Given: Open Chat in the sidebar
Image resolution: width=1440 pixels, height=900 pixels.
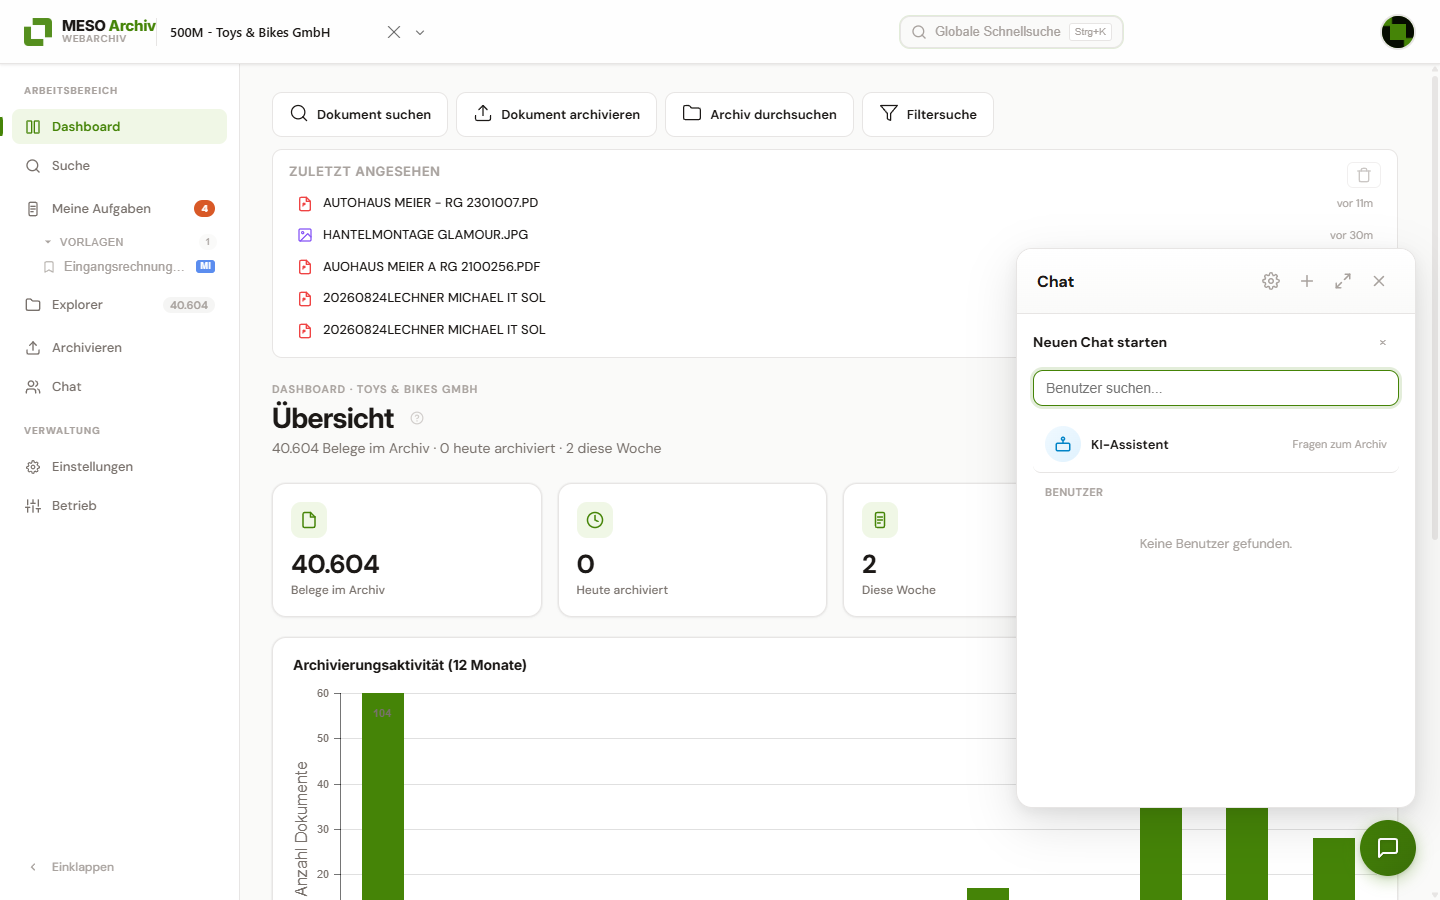Looking at the screenshot, I should coord(120,387).
